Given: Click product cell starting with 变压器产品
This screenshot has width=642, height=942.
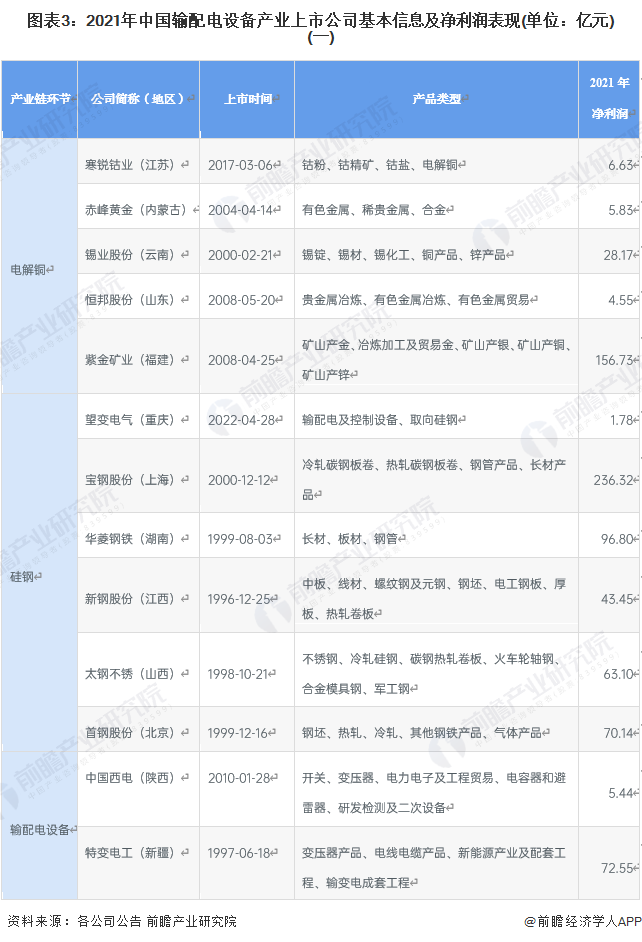Looking at the screenshot, I should click(437, 863).
